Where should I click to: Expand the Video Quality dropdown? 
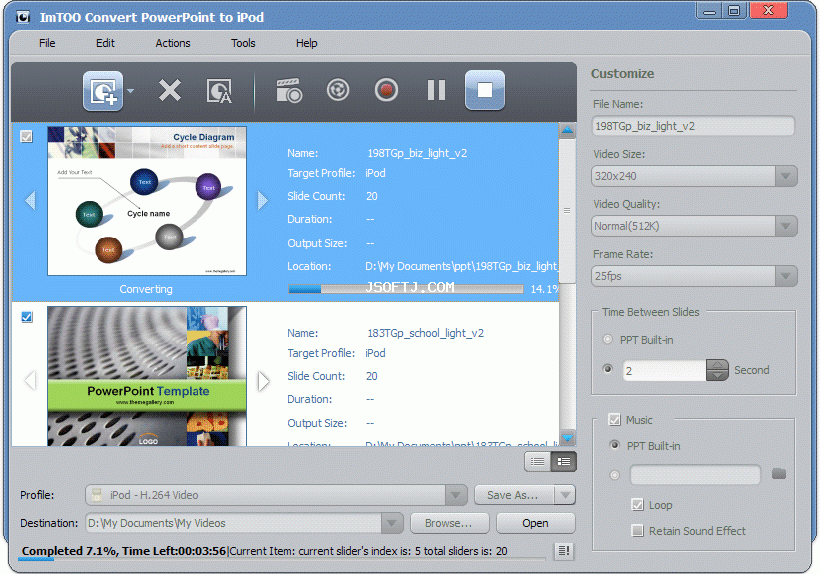click(785, 226)
